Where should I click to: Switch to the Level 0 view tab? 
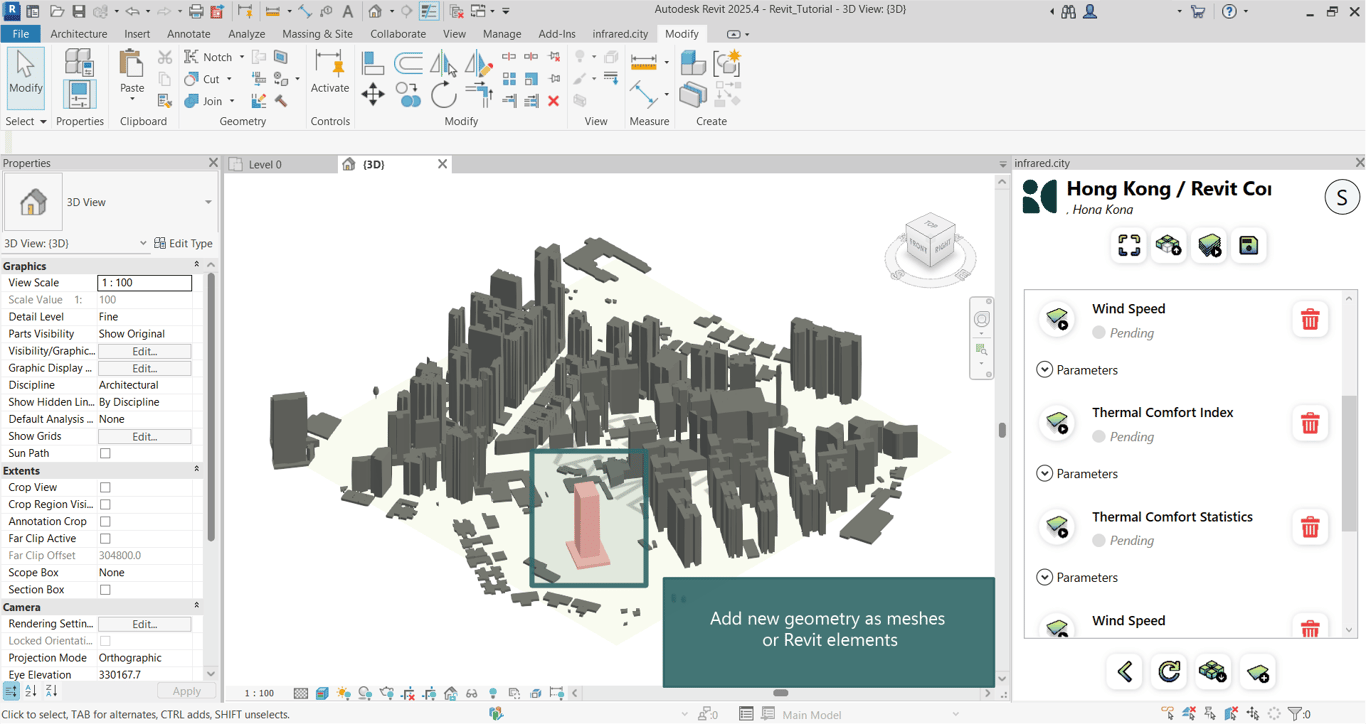pos(265,165)
